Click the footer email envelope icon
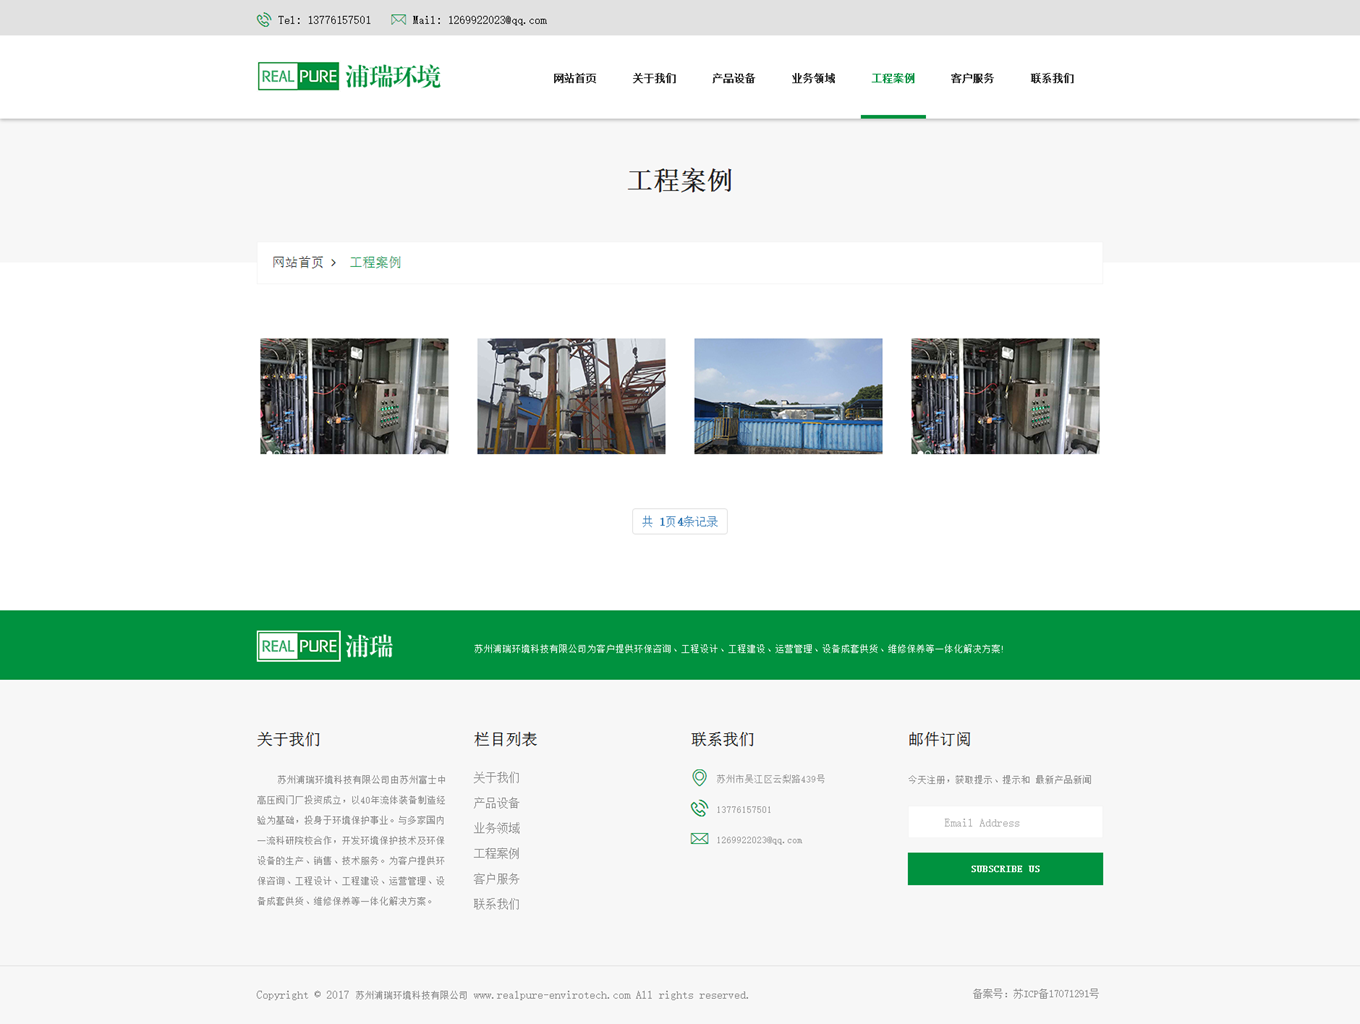Viewport: 1360px width, 1024px height. [x=699, y=839]
